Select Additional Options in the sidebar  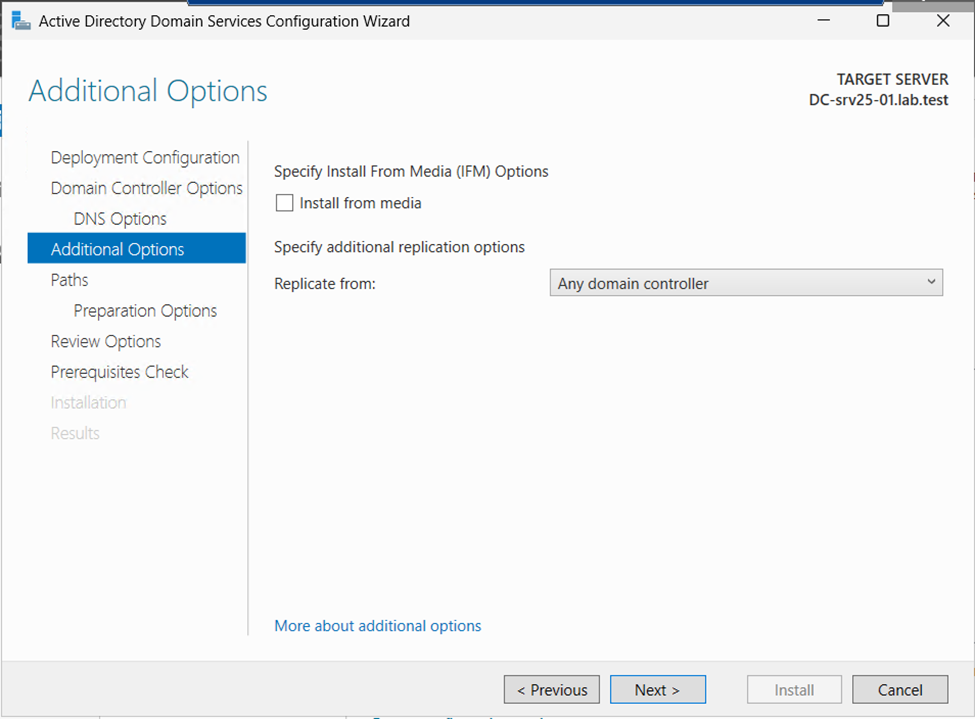click(137, 249)
